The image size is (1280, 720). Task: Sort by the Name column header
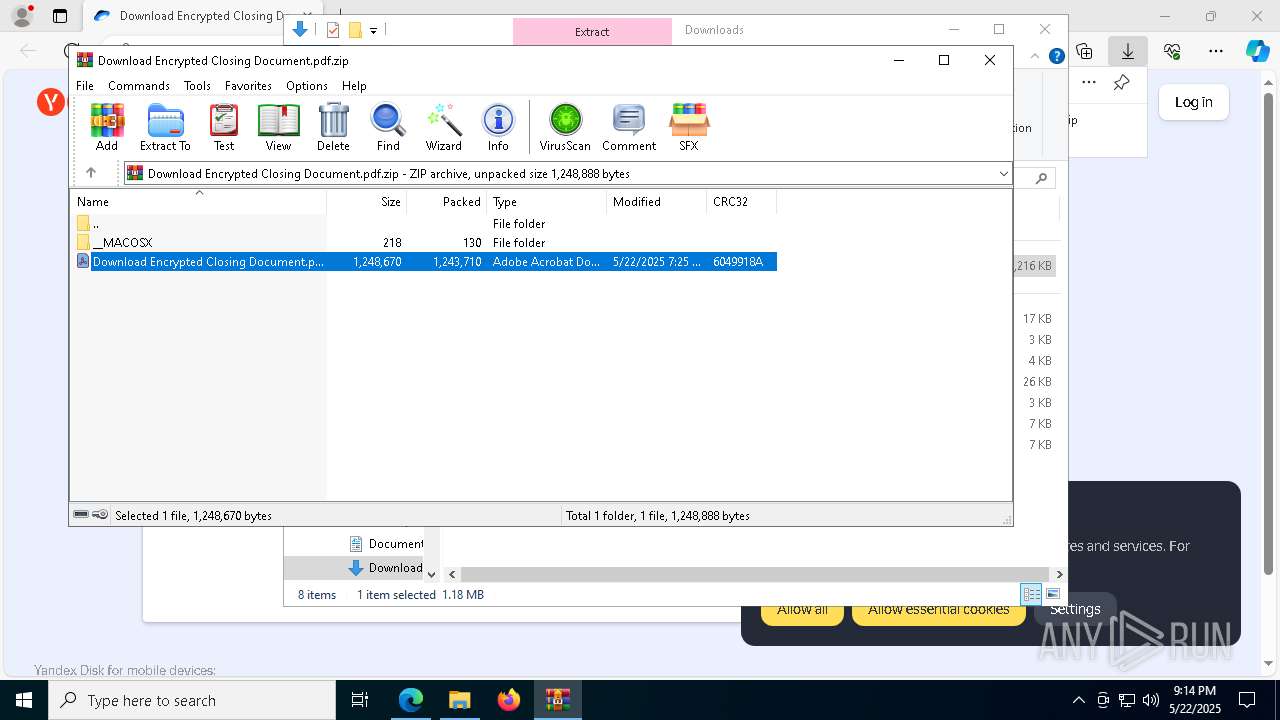(x=198, y=202)
